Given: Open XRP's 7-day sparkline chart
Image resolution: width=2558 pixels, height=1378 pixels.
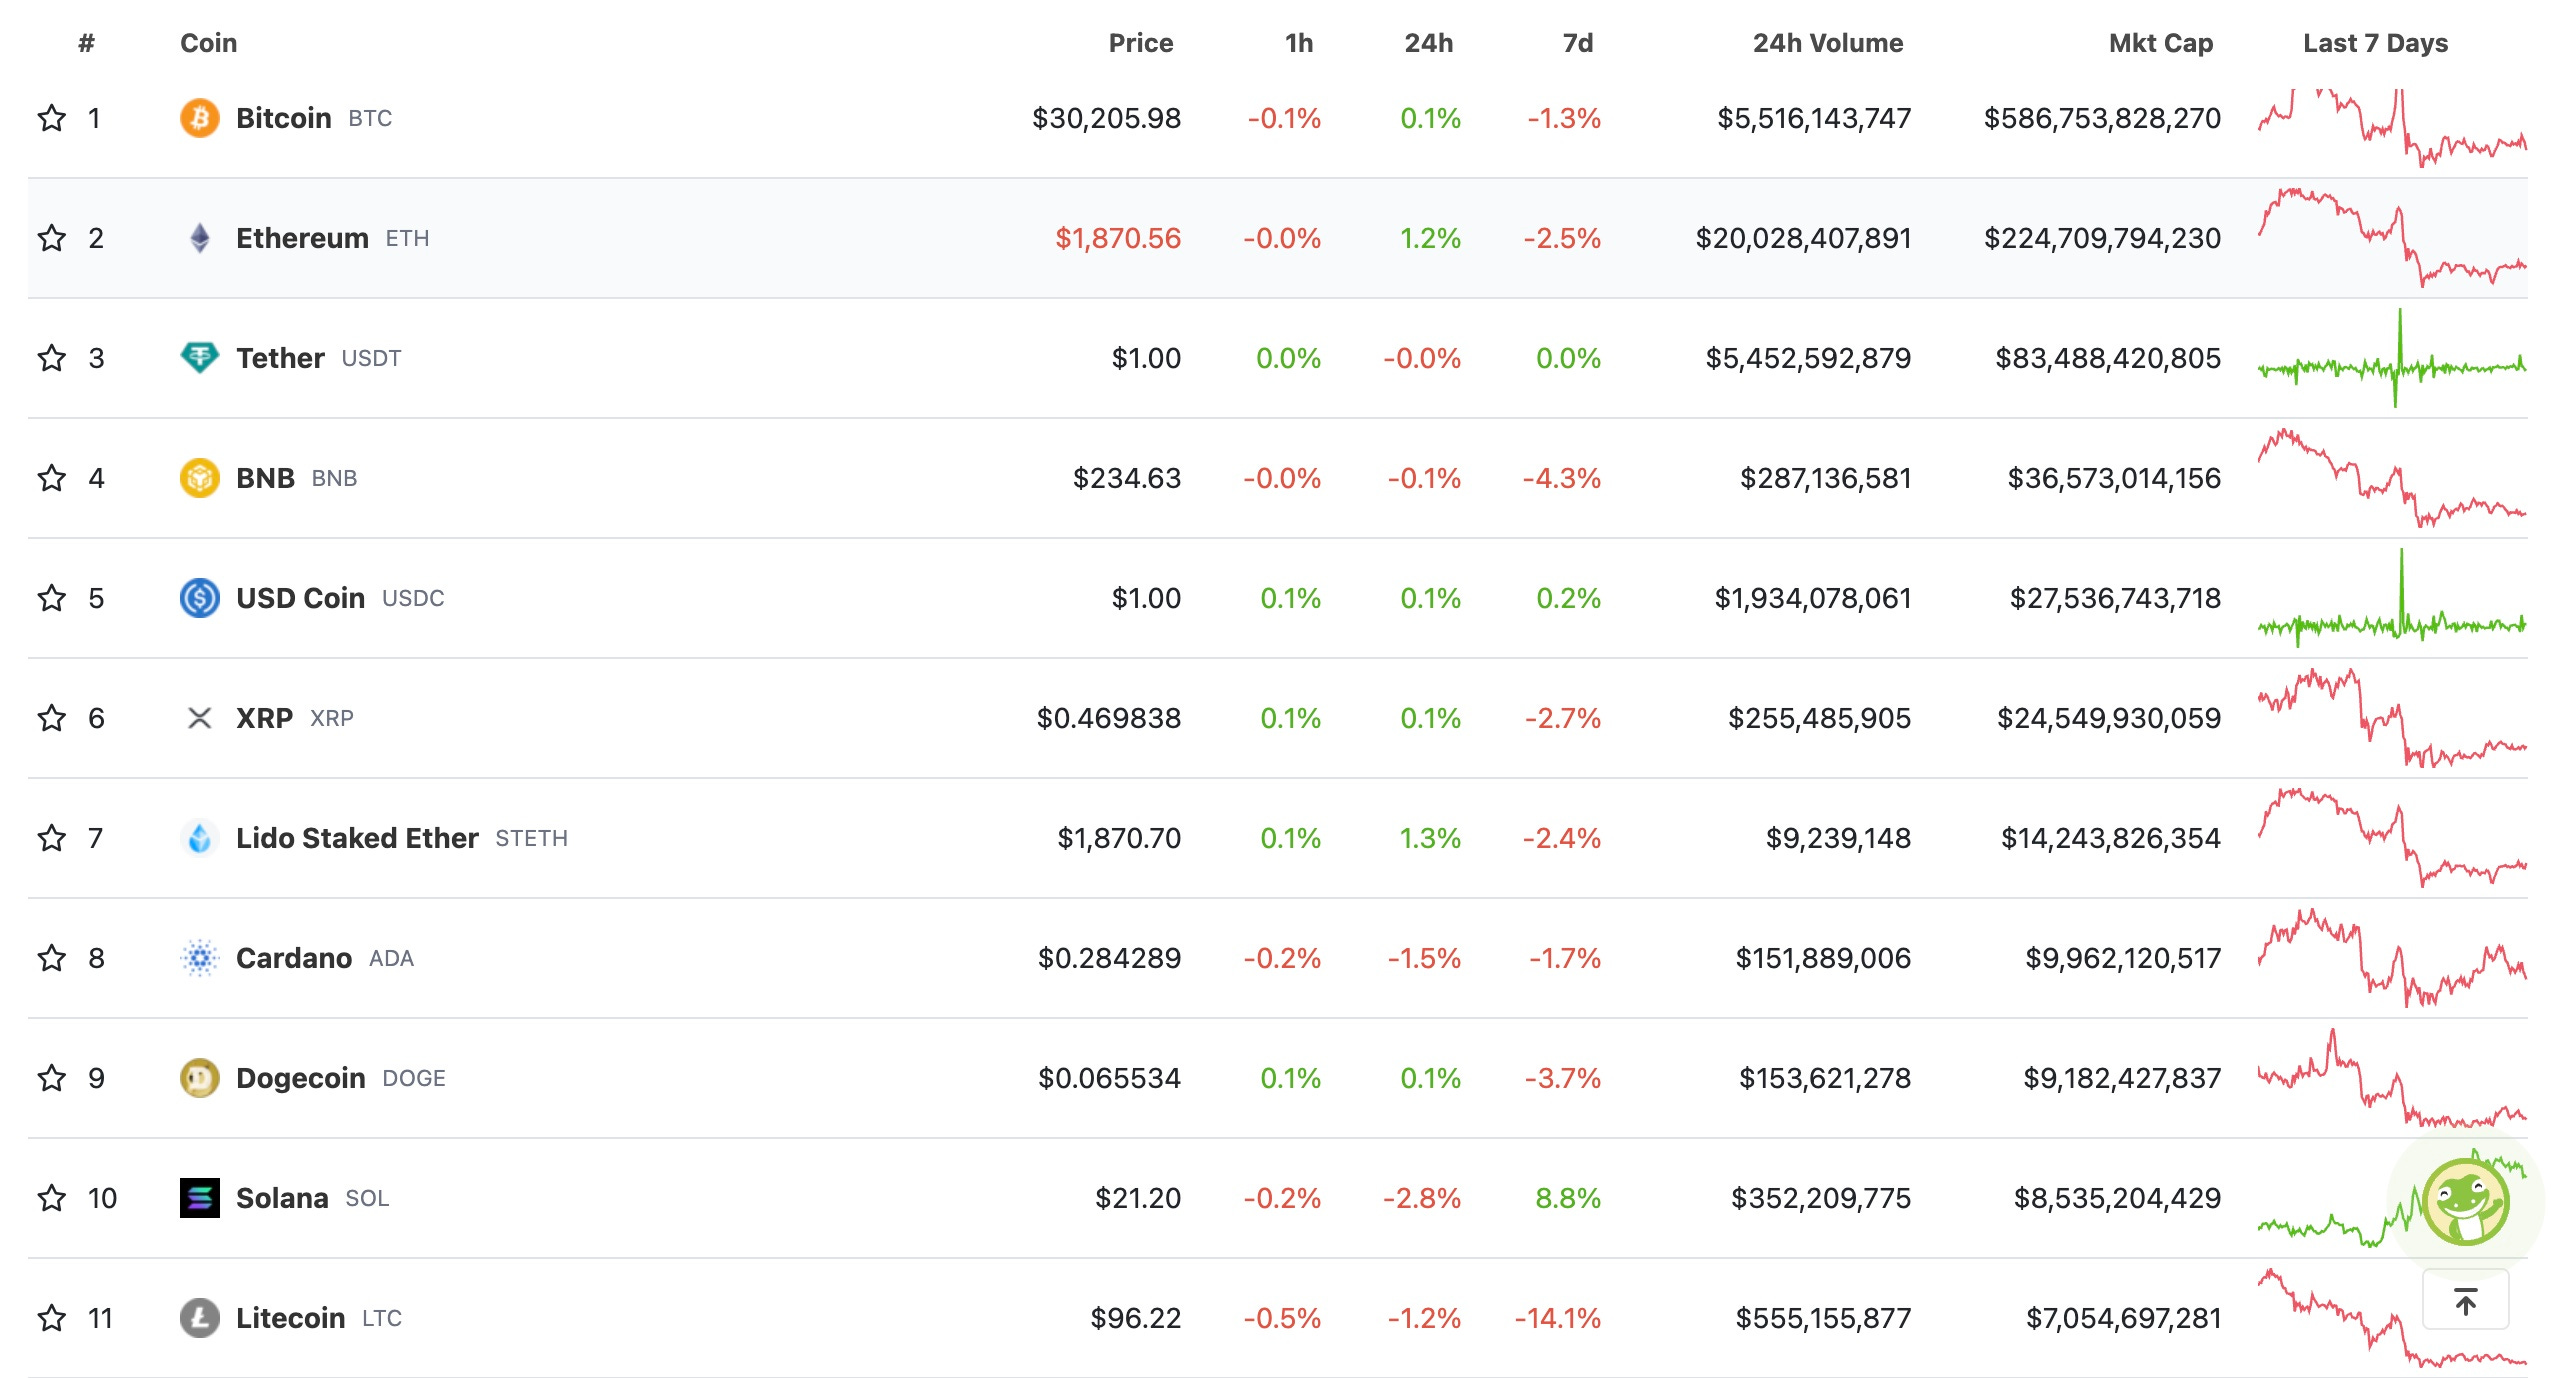Looking at the screenshot, I should (x=2392, y=718).
